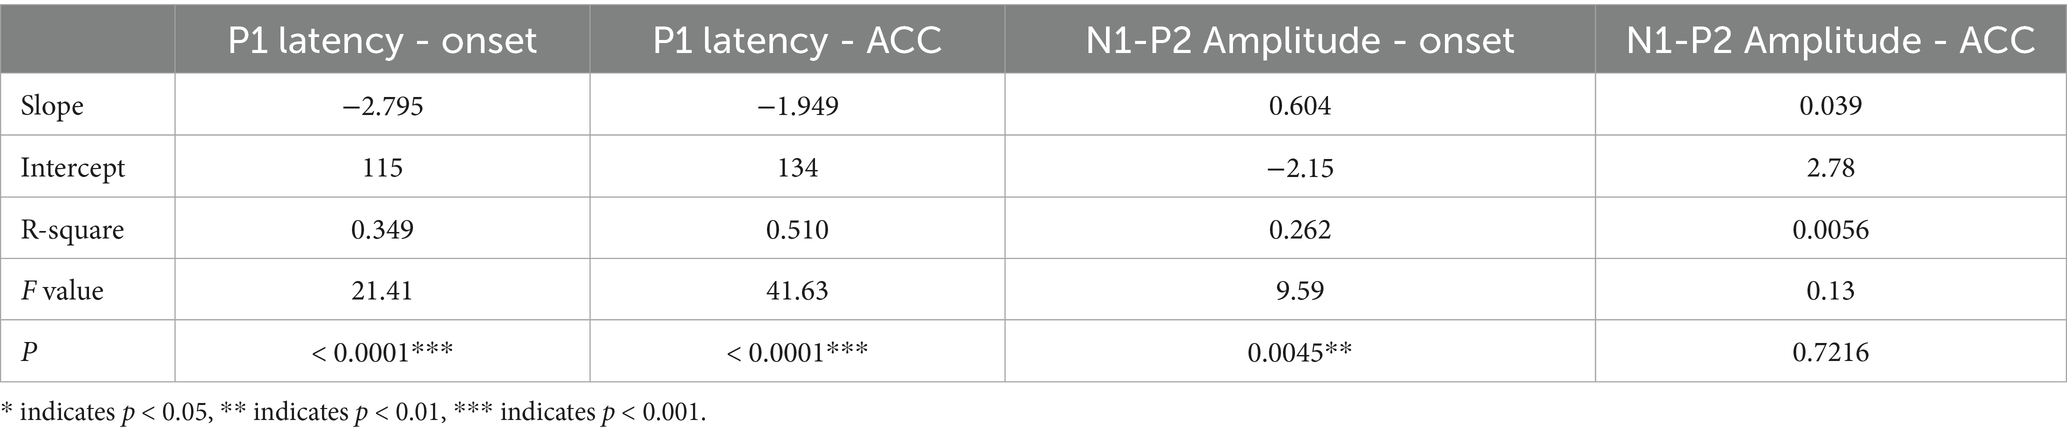This screenshot has height=436, width=2067.
Task: Click the P value 0.7216 cell
Action: point(1830,352)
